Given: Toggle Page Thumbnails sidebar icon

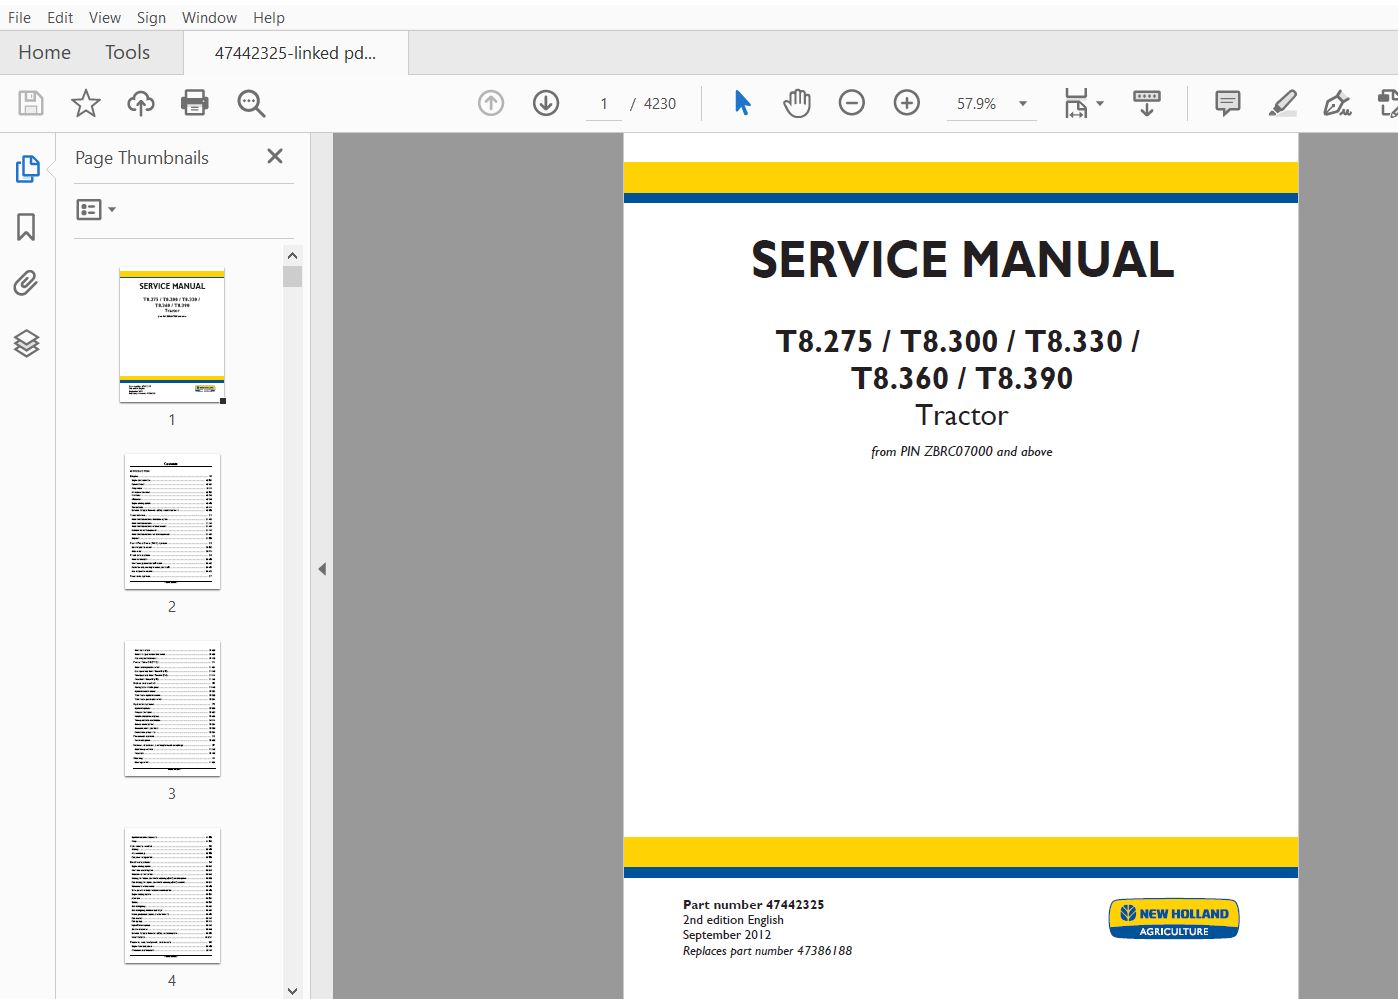Looking at the screenshot, I should pos(27,169).
